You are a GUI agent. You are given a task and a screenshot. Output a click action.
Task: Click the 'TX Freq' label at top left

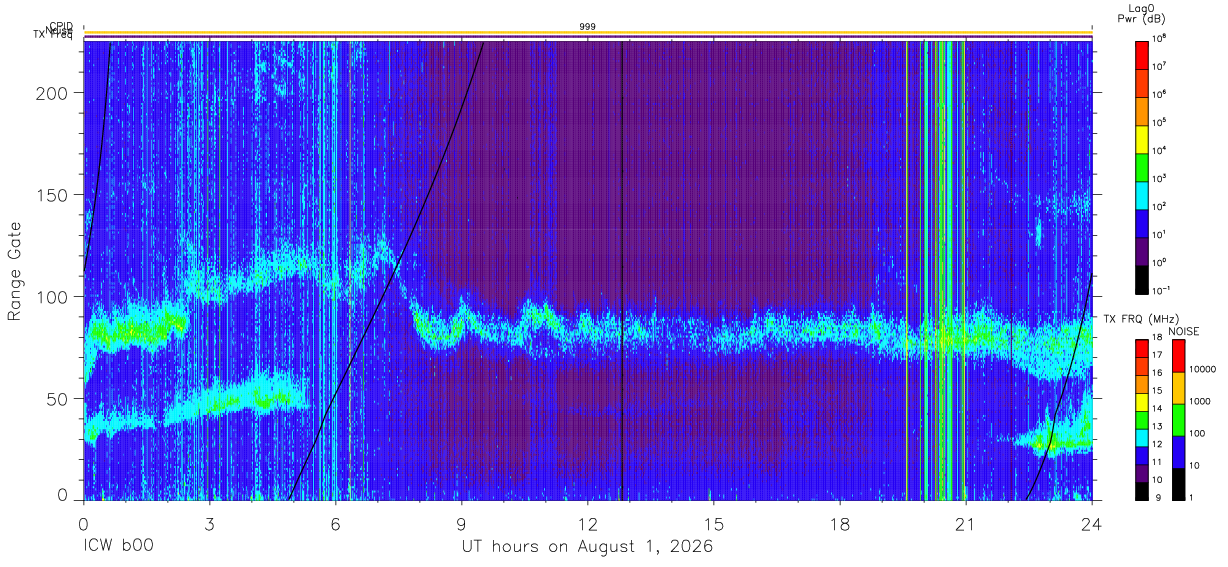(53, 36)
